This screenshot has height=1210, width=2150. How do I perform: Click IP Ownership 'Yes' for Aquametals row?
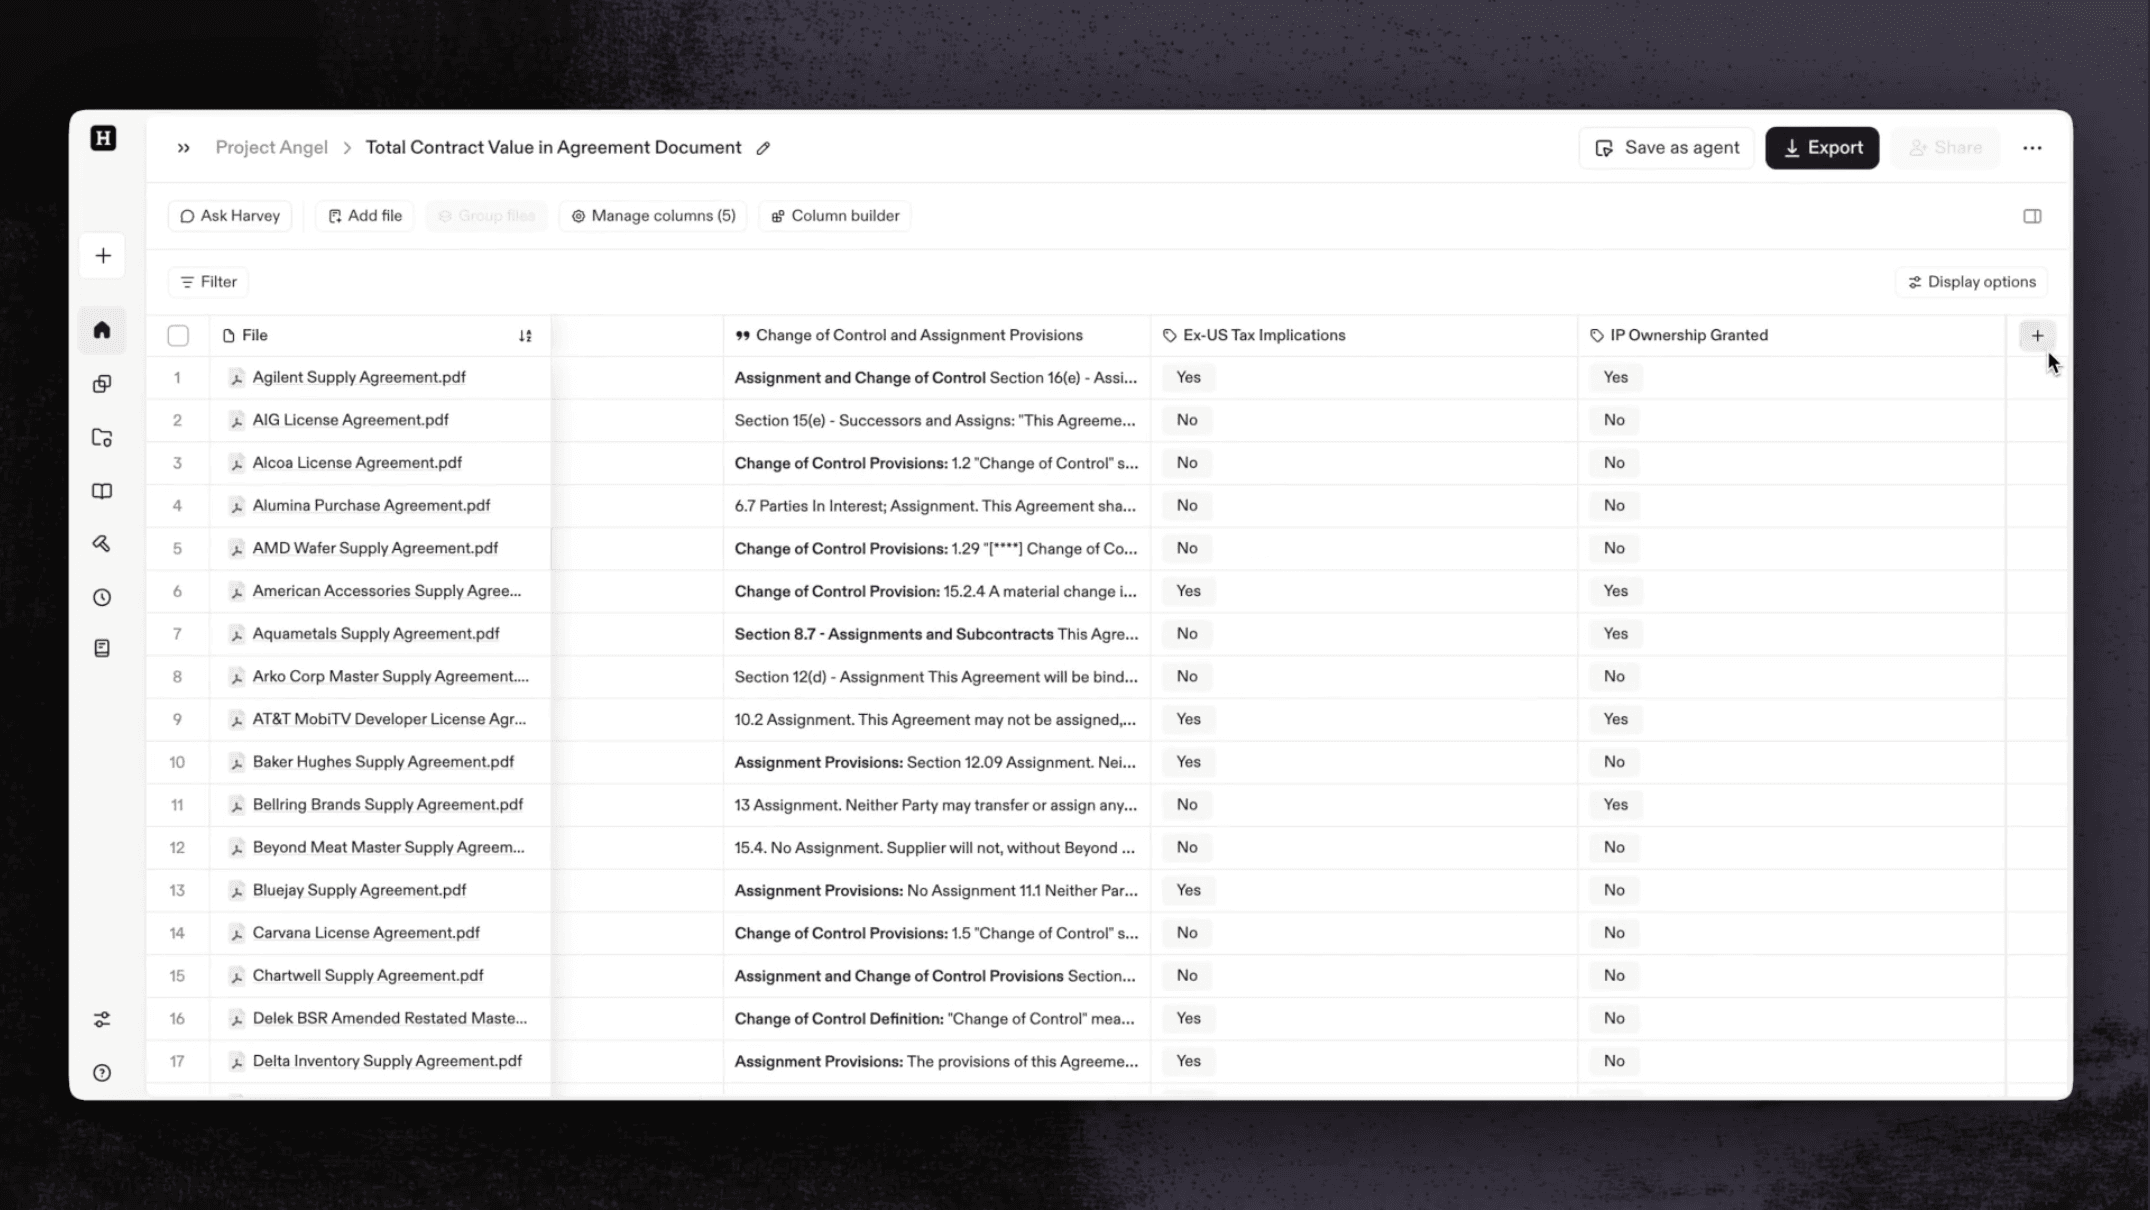tap(1615, 634)
